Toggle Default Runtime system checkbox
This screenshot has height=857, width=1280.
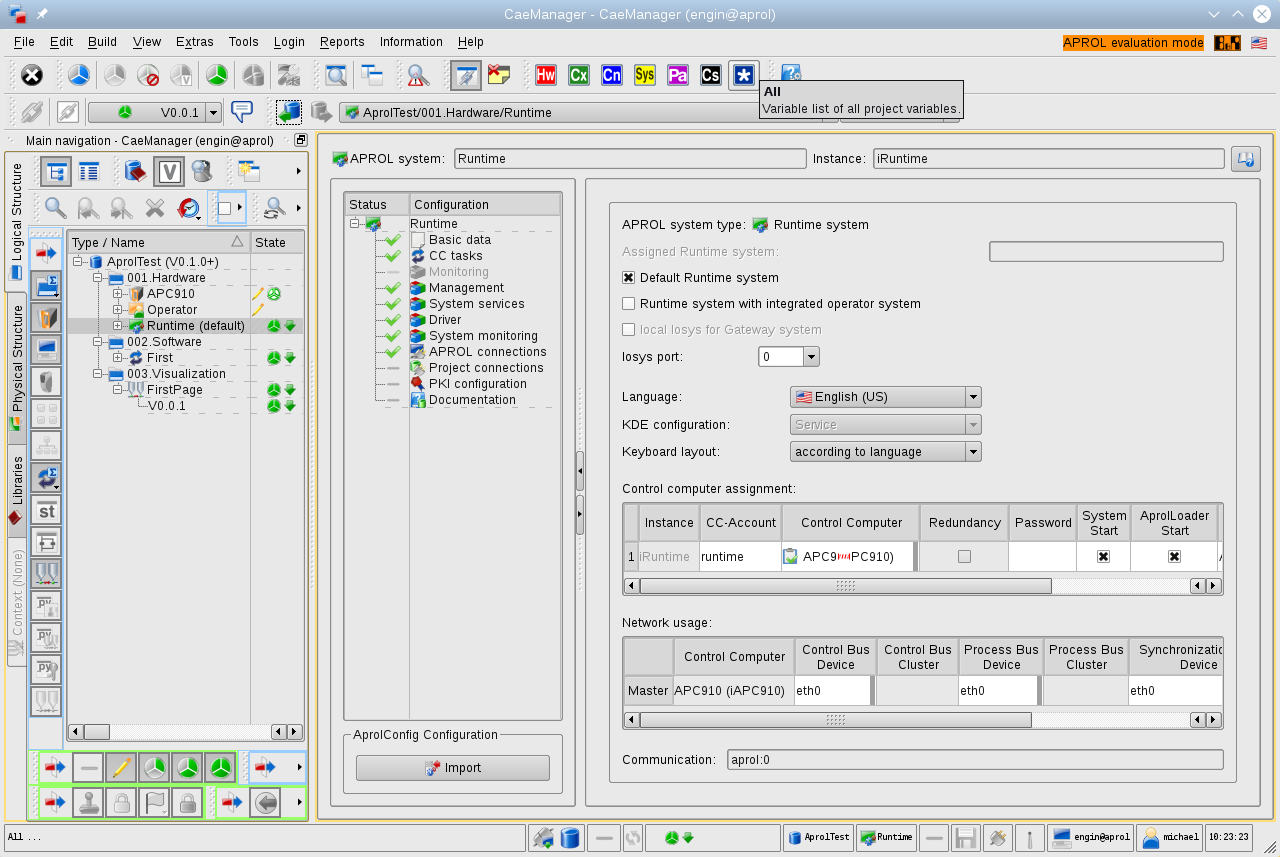[x=628, y=278]
